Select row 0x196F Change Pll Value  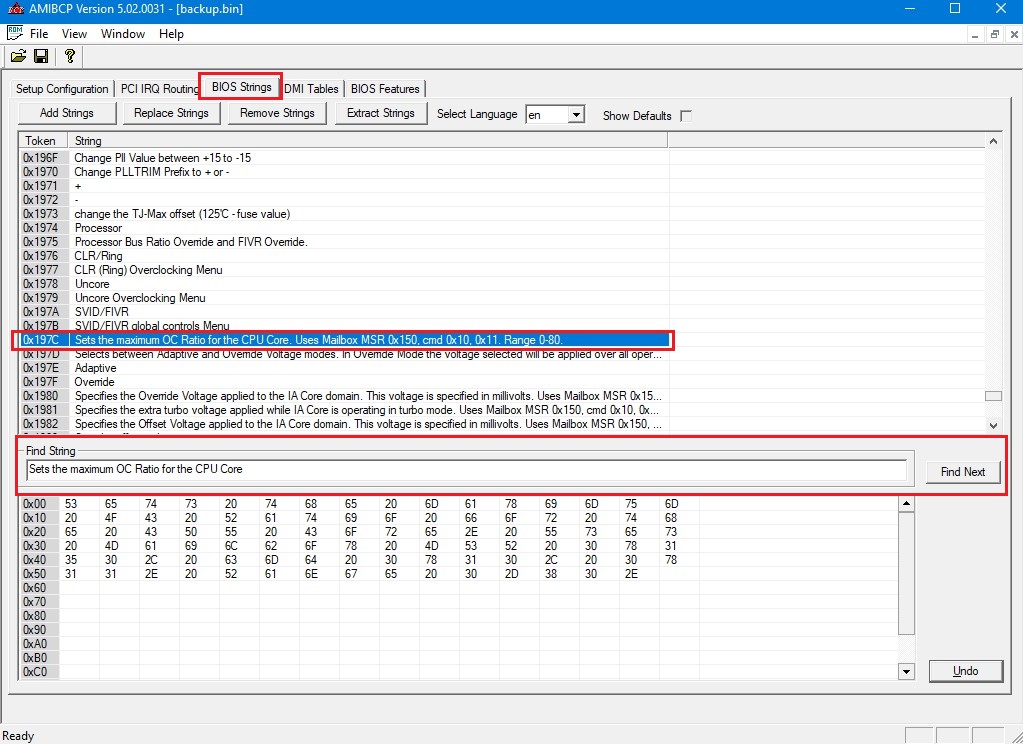point(344,158)
